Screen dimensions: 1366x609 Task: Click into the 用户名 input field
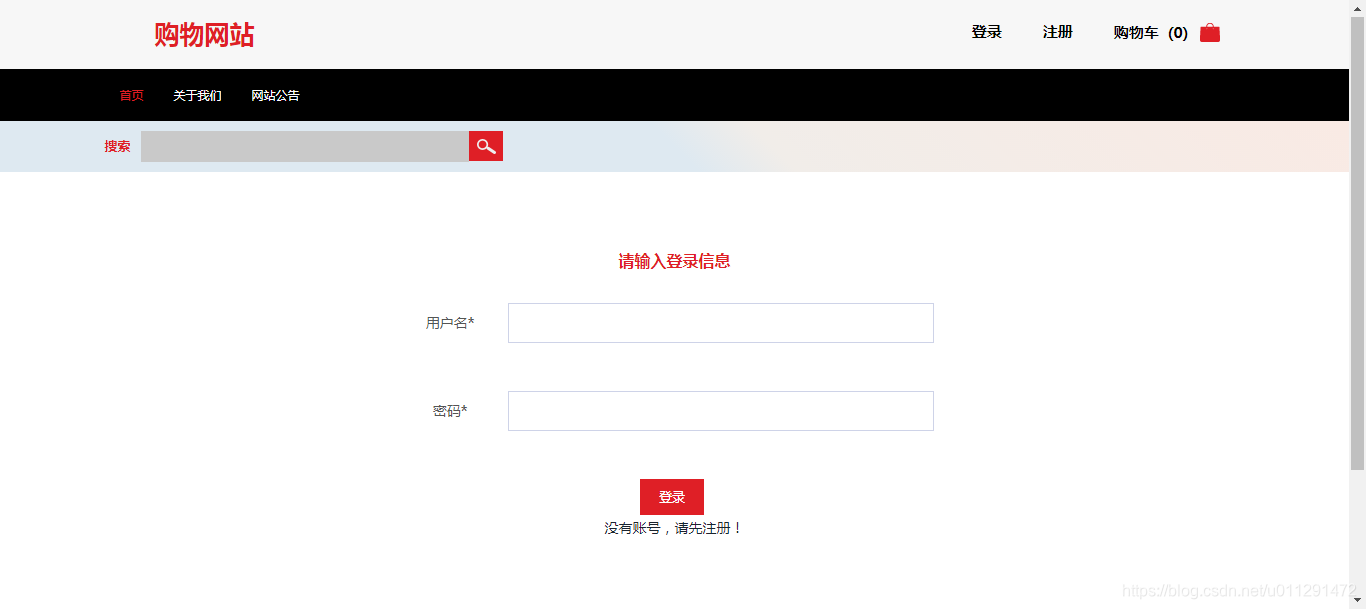(x=721, y=323)
